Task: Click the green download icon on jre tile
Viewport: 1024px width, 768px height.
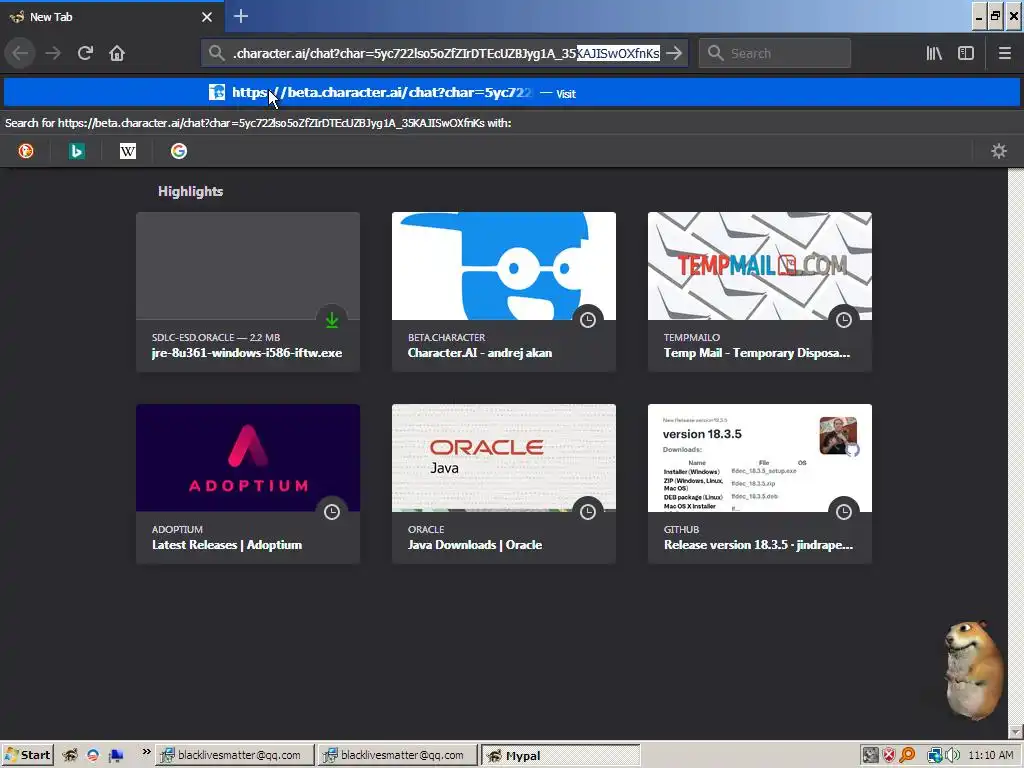Action: 332,320
